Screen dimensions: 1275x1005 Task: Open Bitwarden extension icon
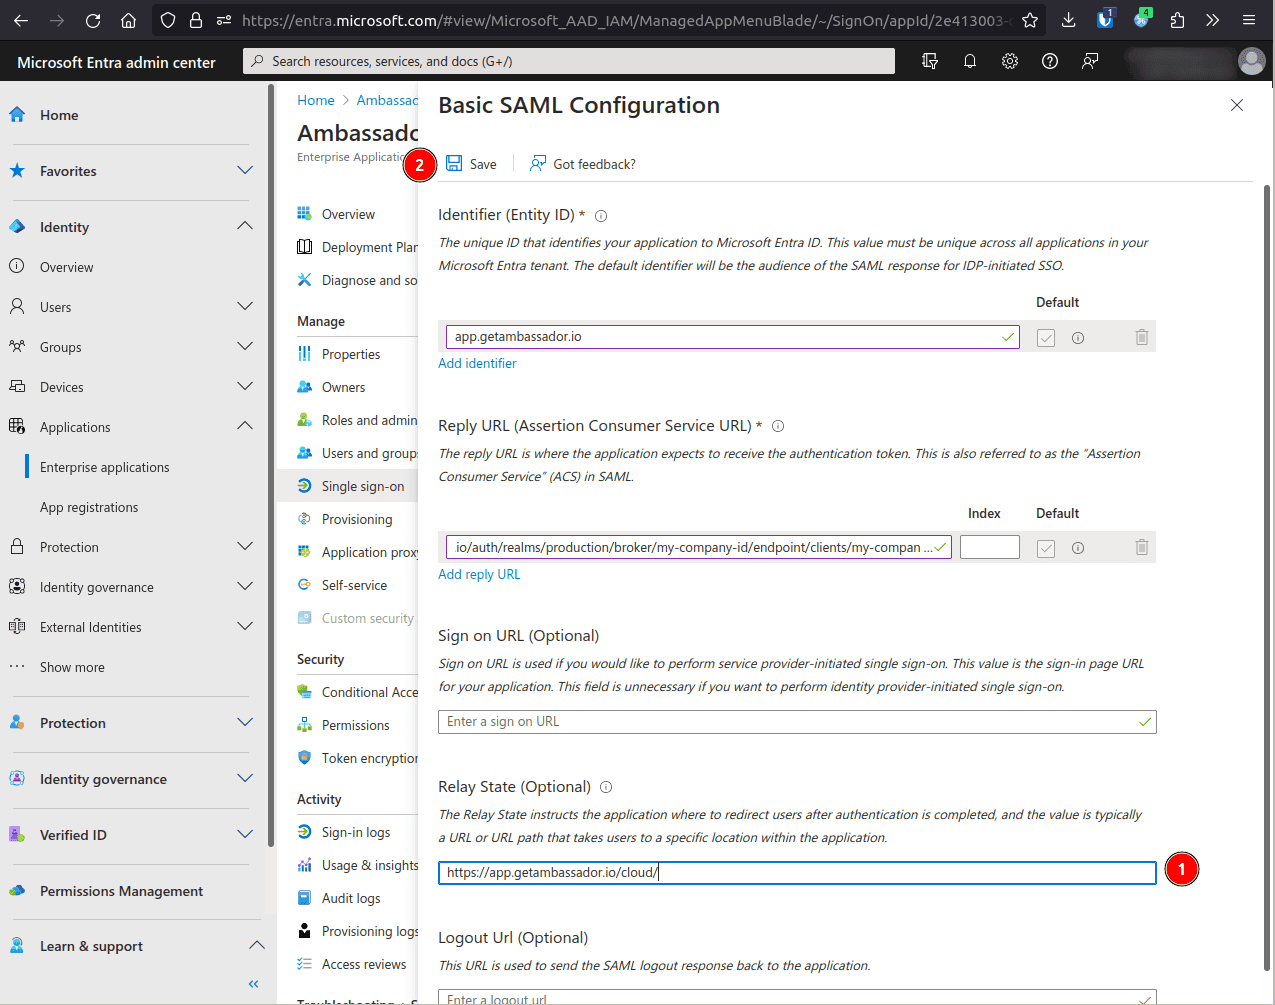[1105, 19]
